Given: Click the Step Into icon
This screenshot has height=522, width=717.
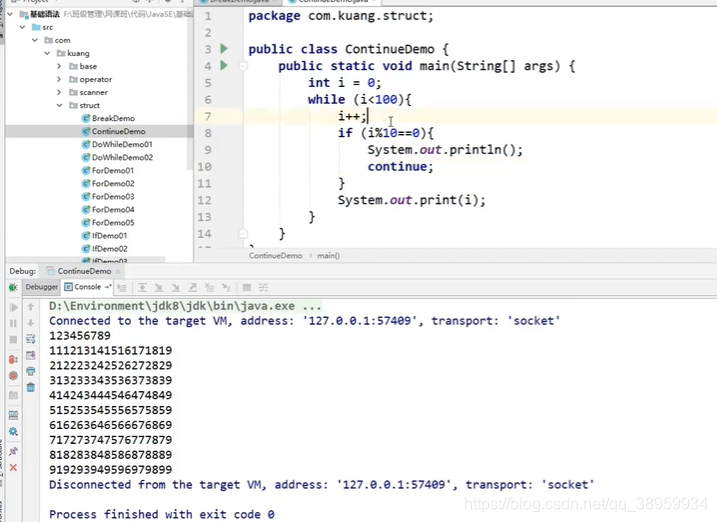Looking at the screenshot, I should point(159,288).
